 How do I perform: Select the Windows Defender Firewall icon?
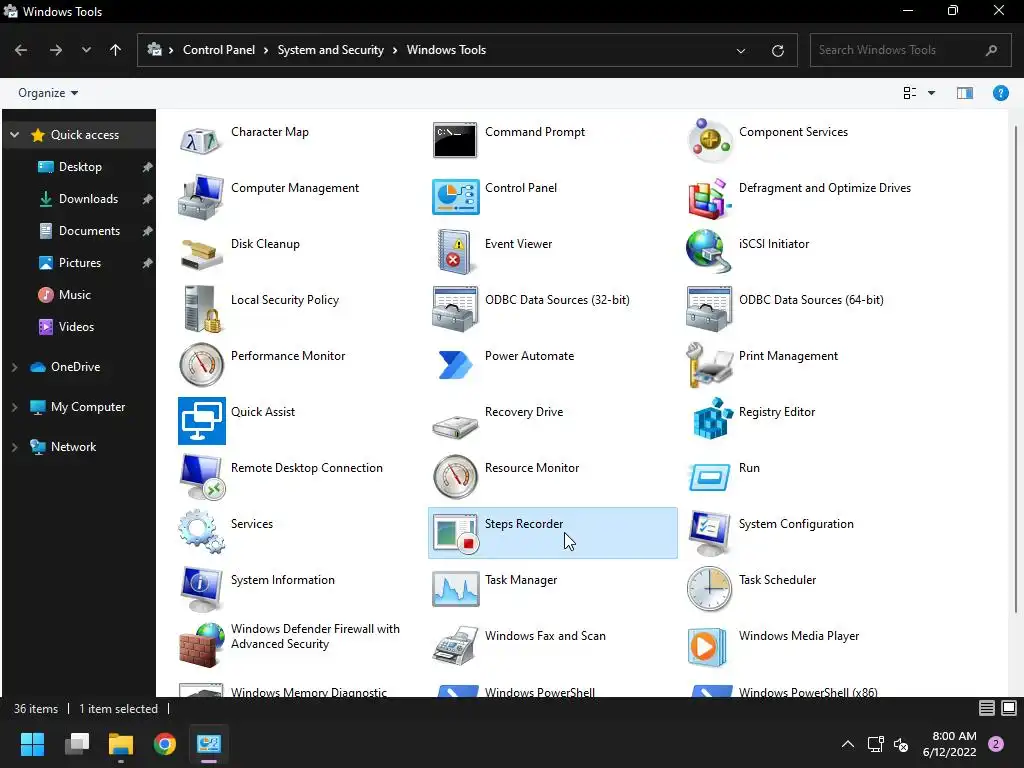[201, 645]
